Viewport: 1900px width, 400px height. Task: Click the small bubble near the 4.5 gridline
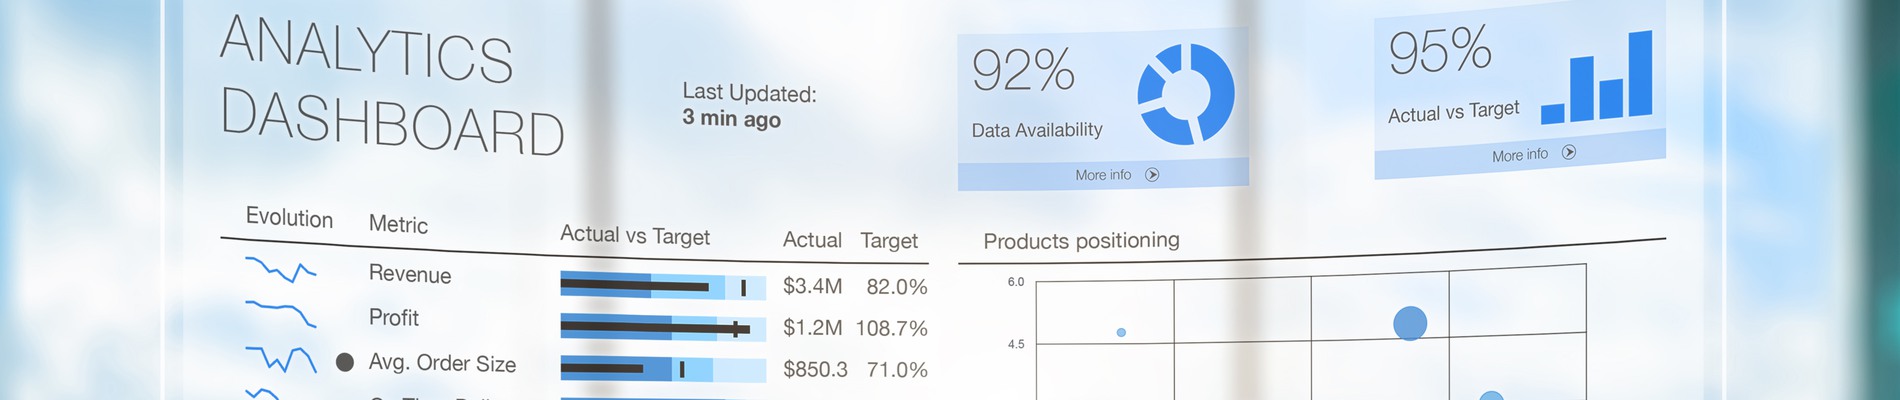pyautogui.click(x=1121, y=332)
